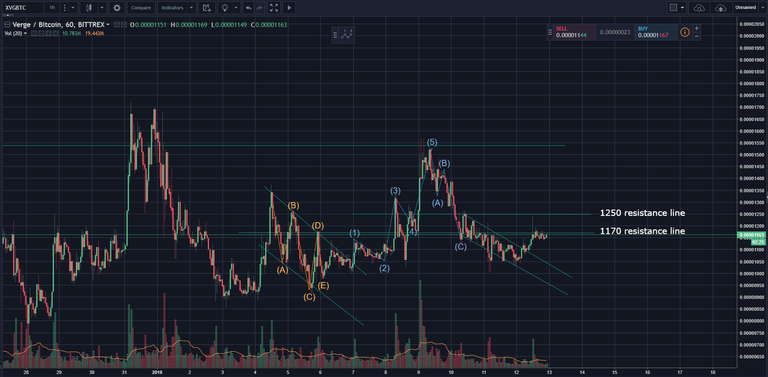Image resolution: width=768 pixels, height=377 pixels.
Task: Open the three-dots interval options
Action: click(x=65, y=8)
